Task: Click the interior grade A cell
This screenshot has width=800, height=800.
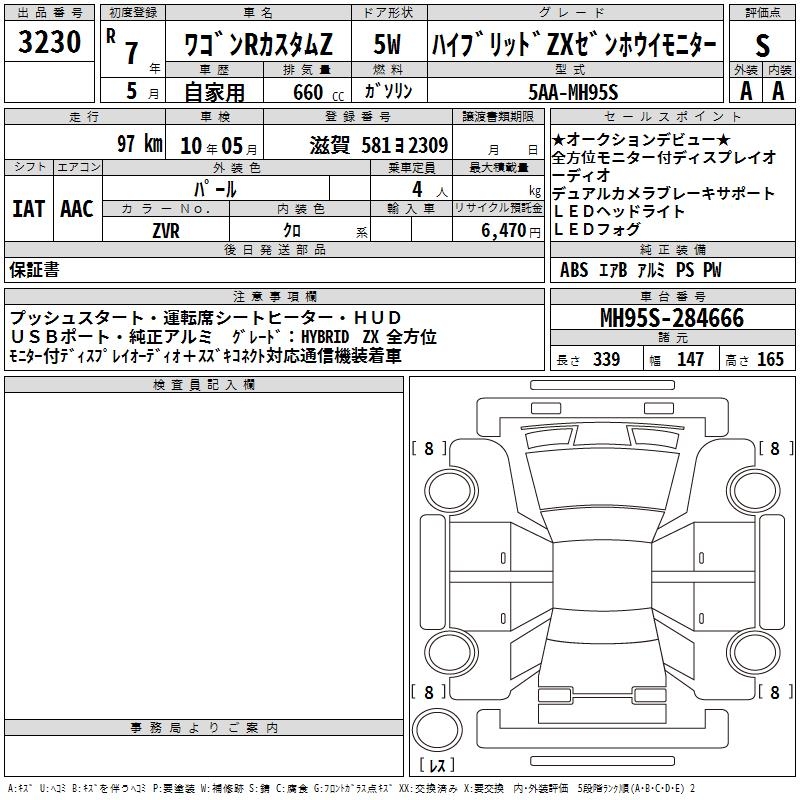Action: click(x=778, y=90)
